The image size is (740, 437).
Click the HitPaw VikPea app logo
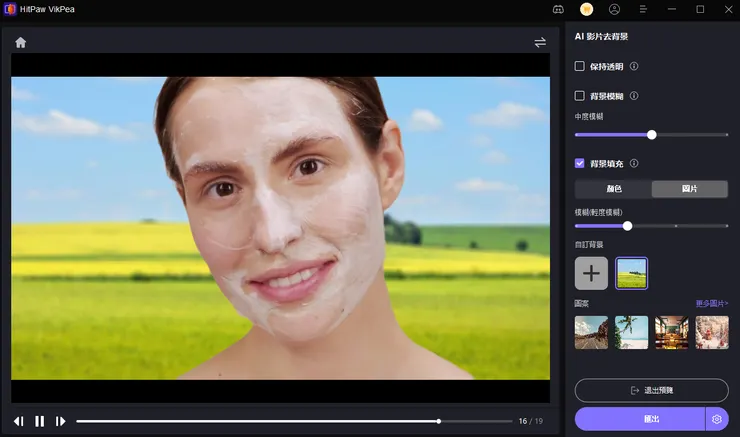pos(9,9)
